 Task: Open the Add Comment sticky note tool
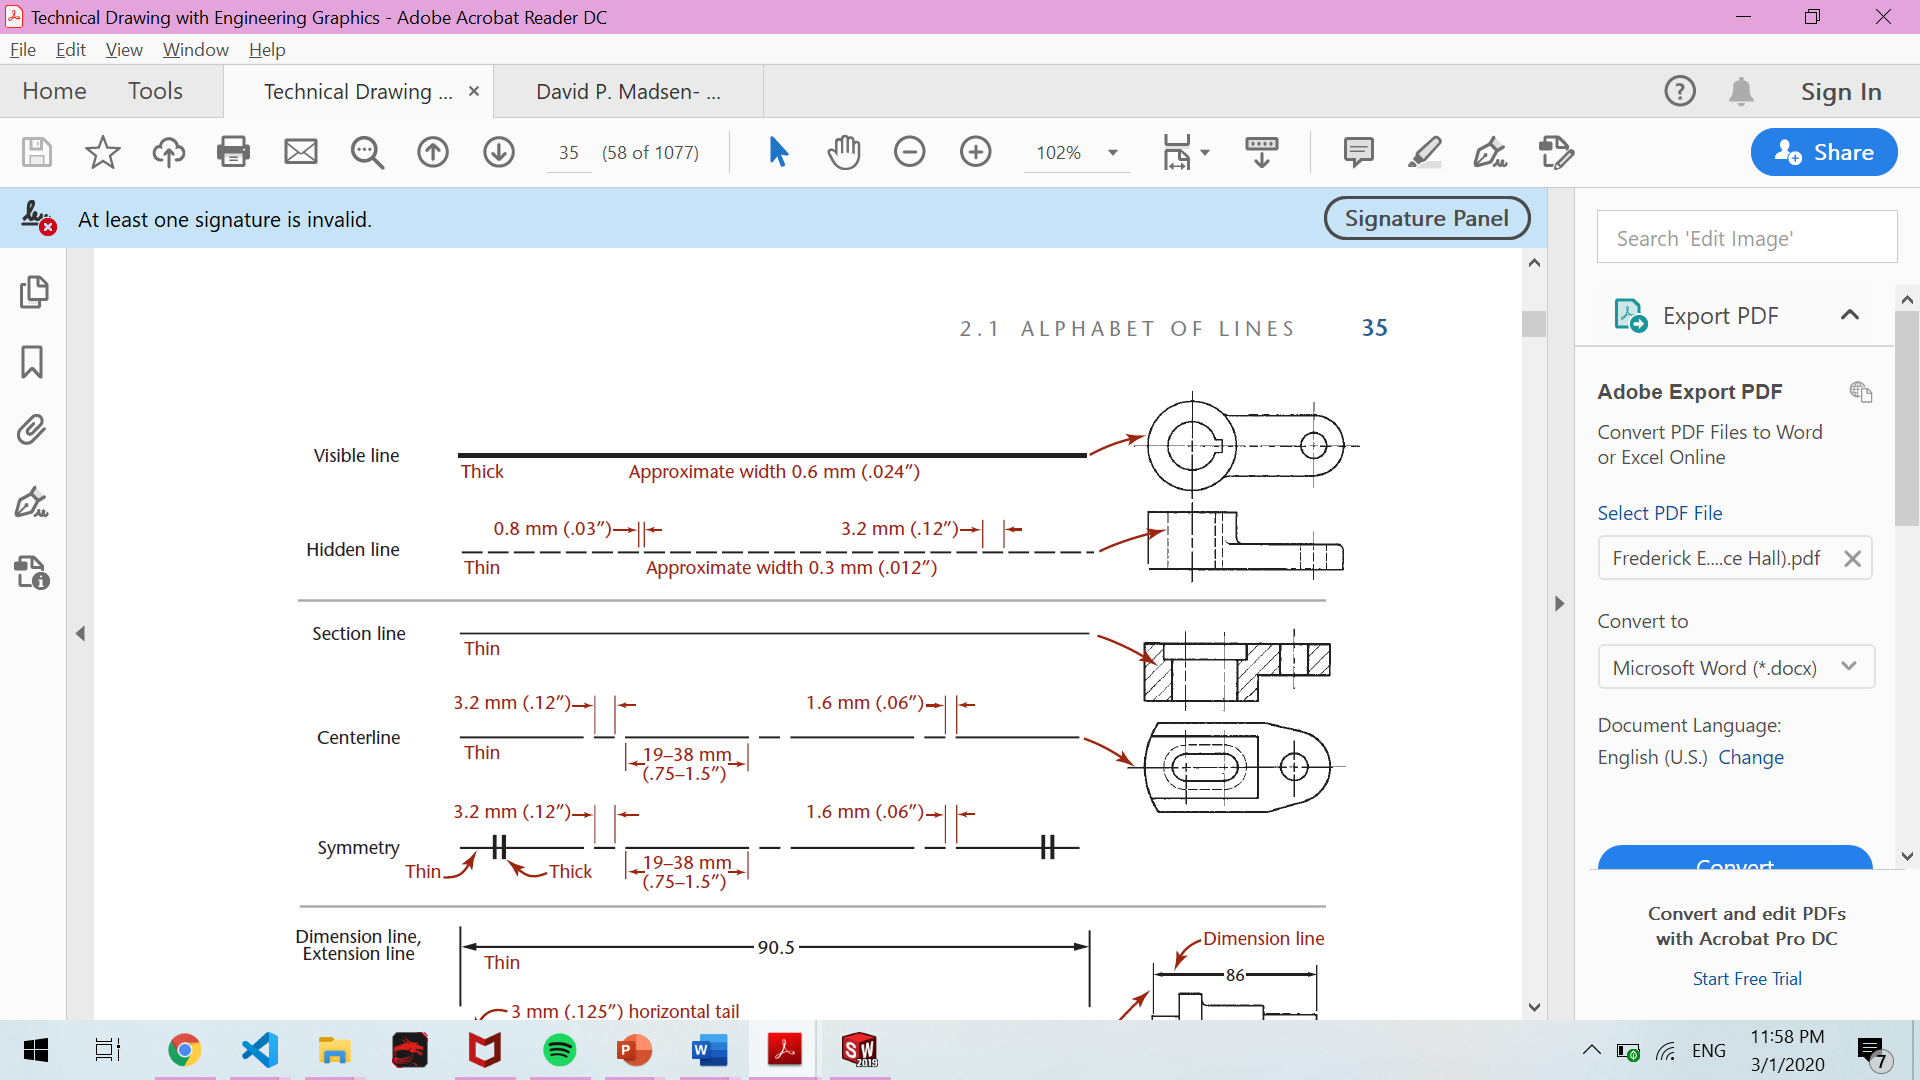click(1358, 152)
